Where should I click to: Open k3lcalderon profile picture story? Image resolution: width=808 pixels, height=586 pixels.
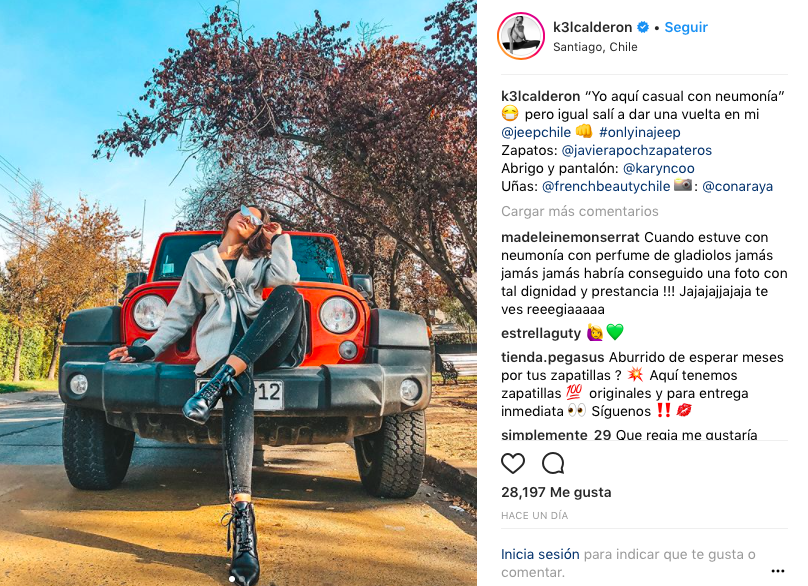point(521,36)
